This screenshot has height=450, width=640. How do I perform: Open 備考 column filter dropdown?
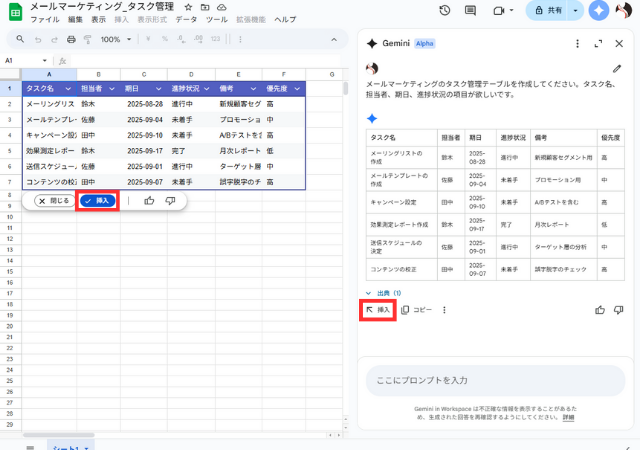[x=253, y=89]
